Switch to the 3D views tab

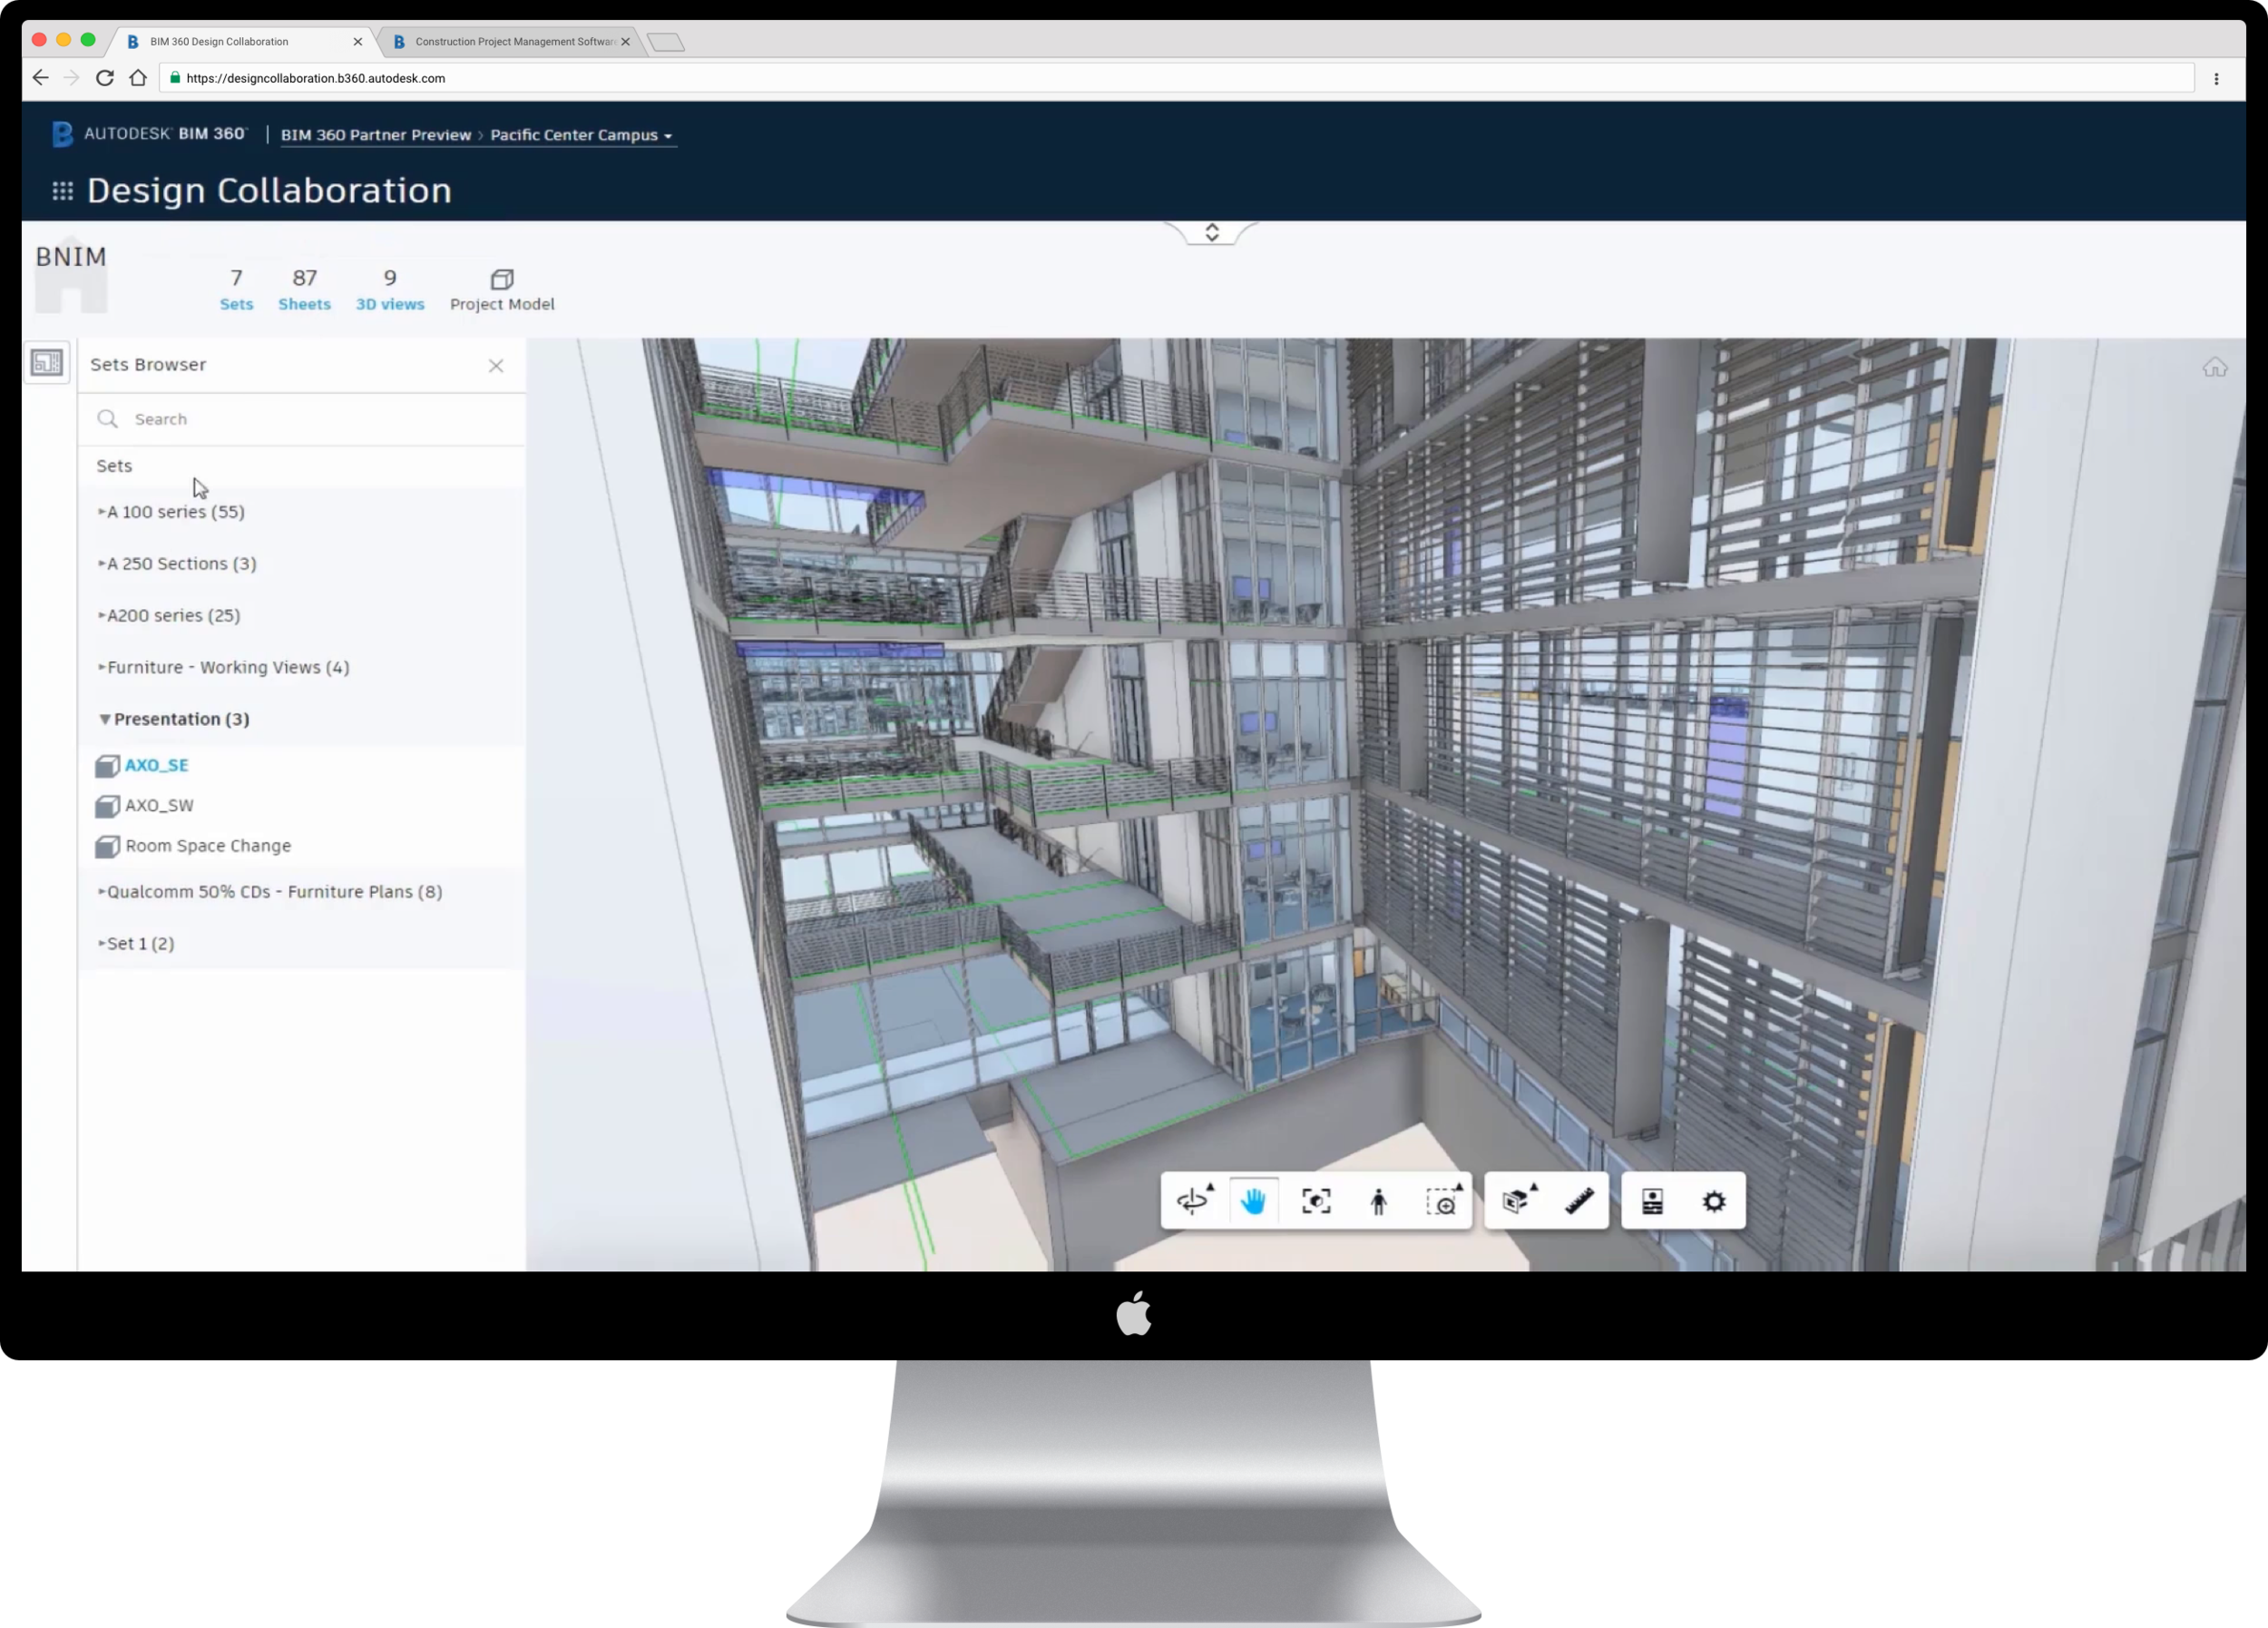point(390,289)
